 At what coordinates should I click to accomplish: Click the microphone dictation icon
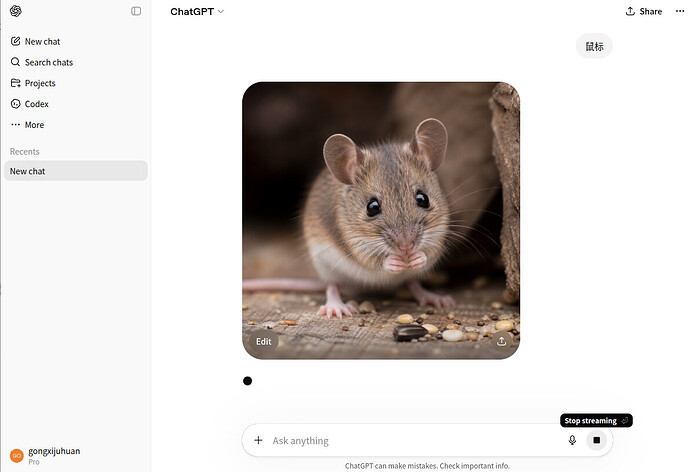coord(572,440)
